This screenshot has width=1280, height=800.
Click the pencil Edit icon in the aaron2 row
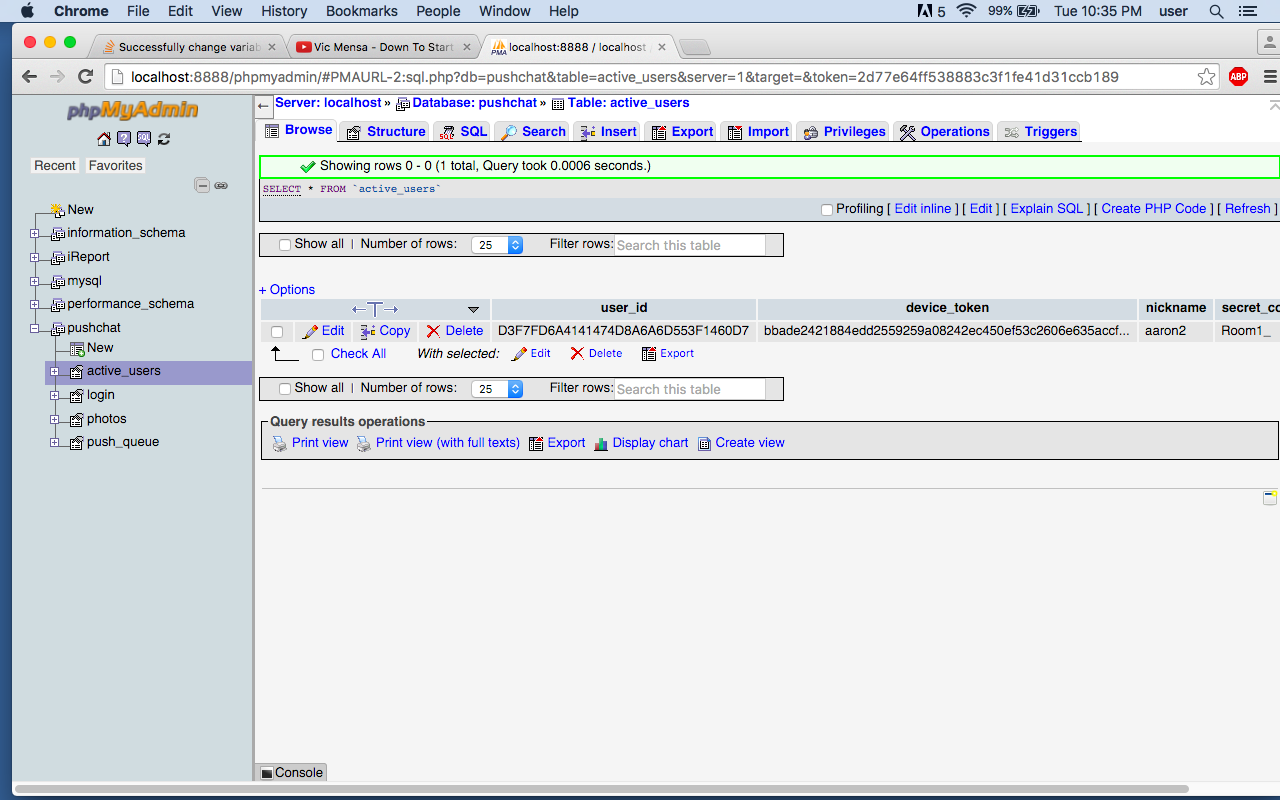tap(310, 331)
